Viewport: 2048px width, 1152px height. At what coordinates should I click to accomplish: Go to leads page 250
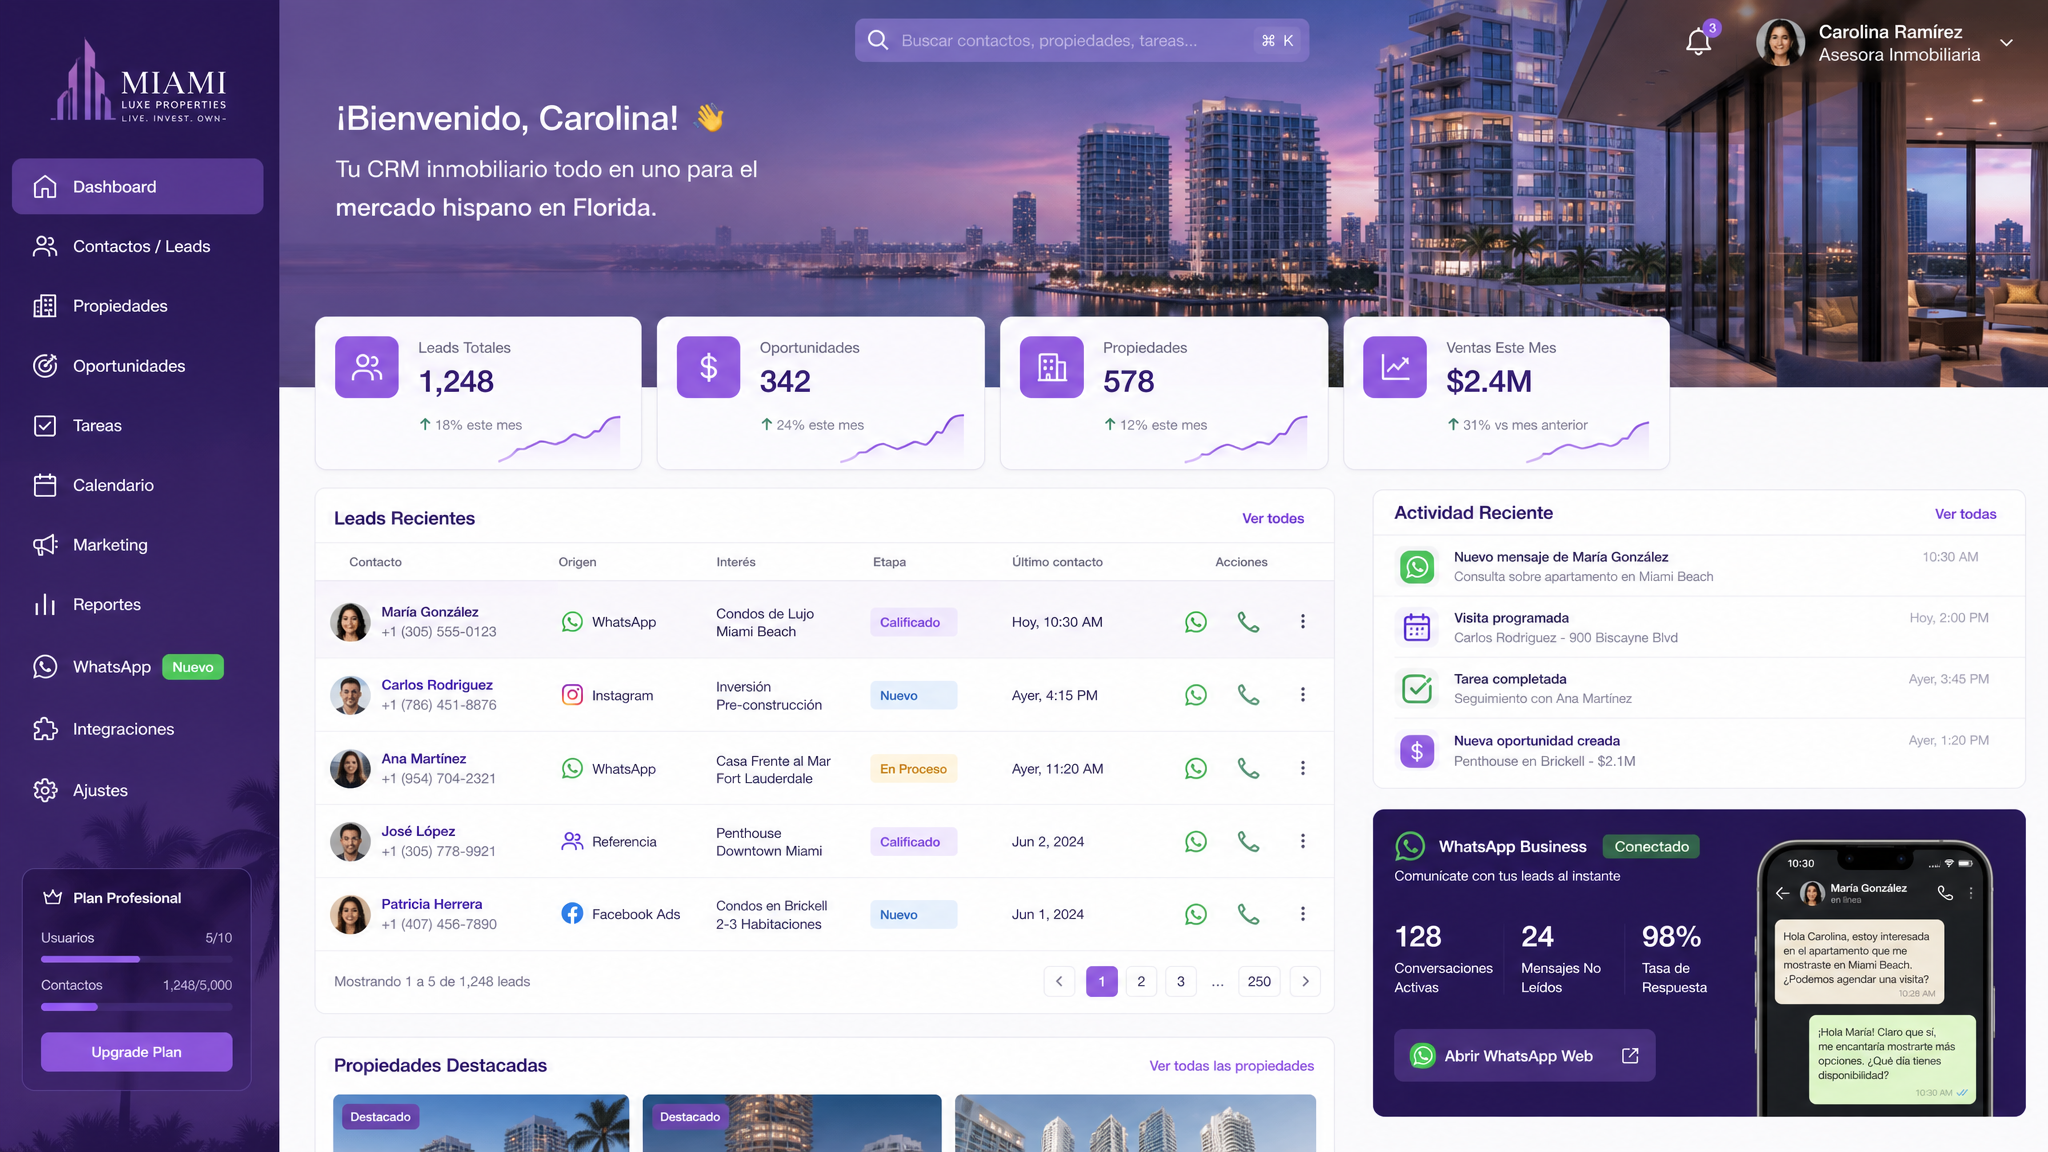[1259, 981]
